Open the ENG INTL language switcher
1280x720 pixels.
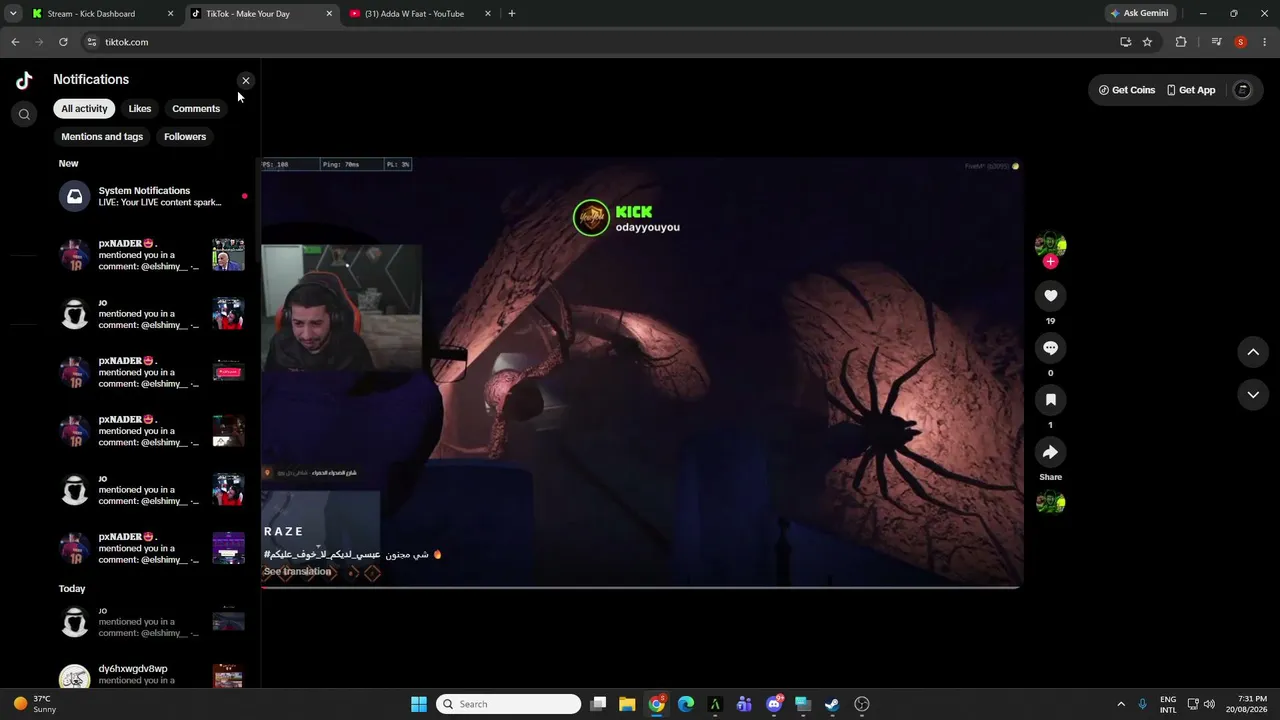tap(1168, 704)
